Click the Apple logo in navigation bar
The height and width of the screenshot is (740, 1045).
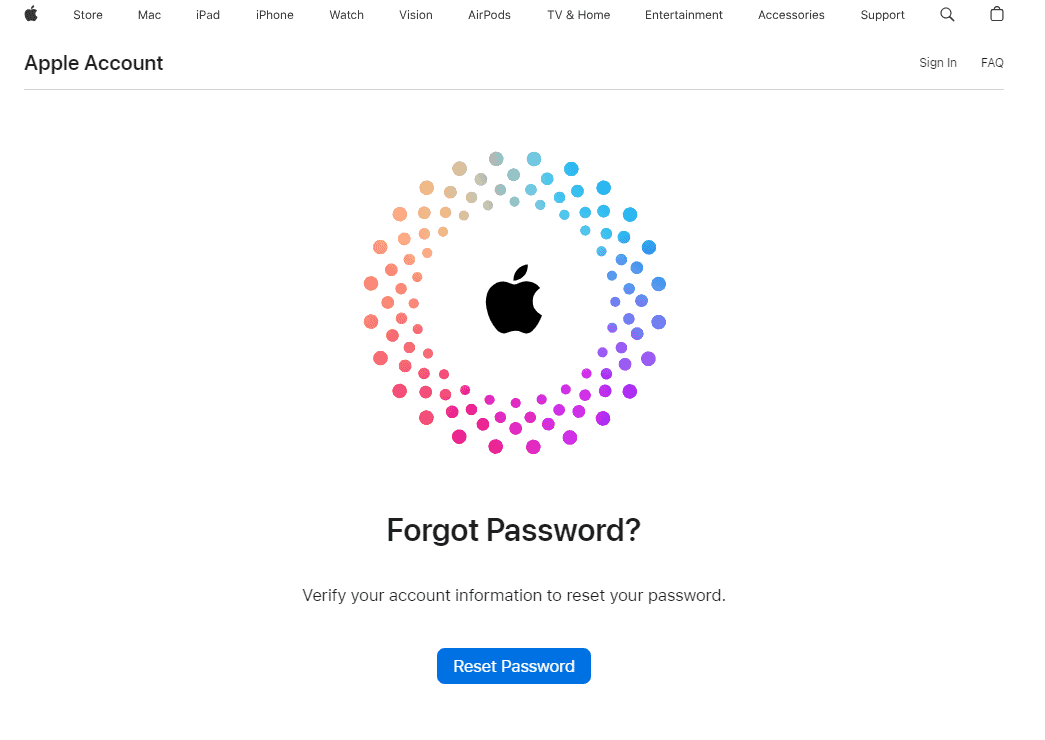pos(31,14)
